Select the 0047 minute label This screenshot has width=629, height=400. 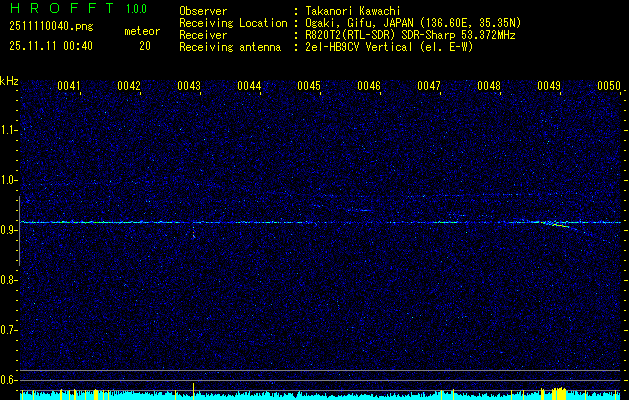[429, 86]
